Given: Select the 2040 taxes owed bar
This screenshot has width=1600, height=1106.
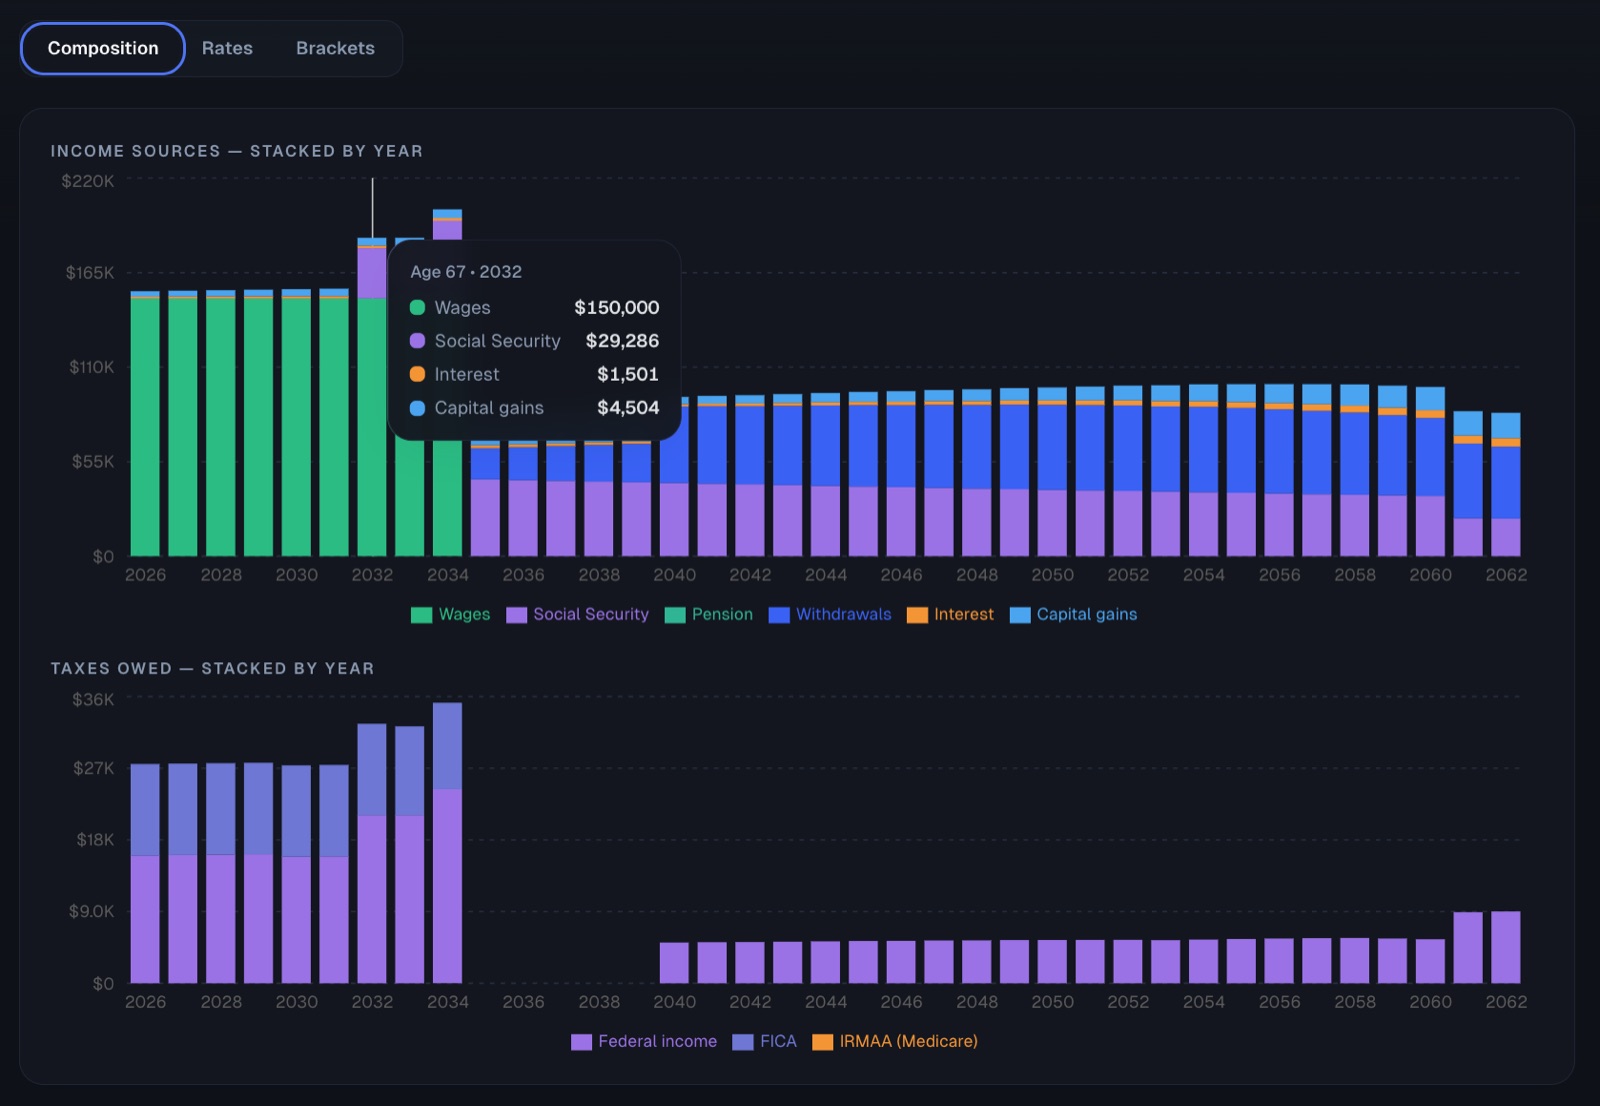Looking at the screenshot, I should point(674,962).
